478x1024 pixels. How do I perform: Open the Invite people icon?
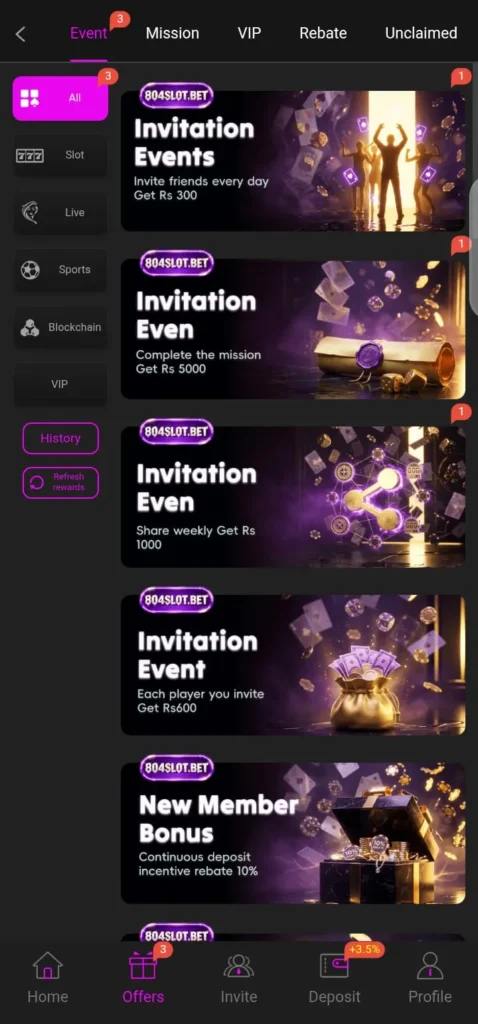[238, 967]
